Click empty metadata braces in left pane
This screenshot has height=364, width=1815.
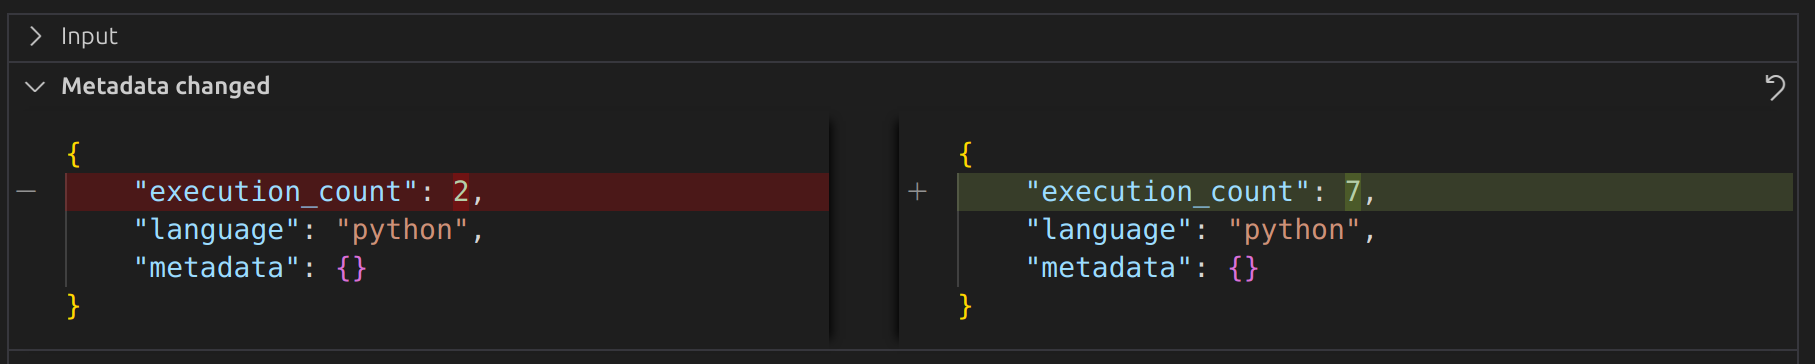click(x=352, y=268)
